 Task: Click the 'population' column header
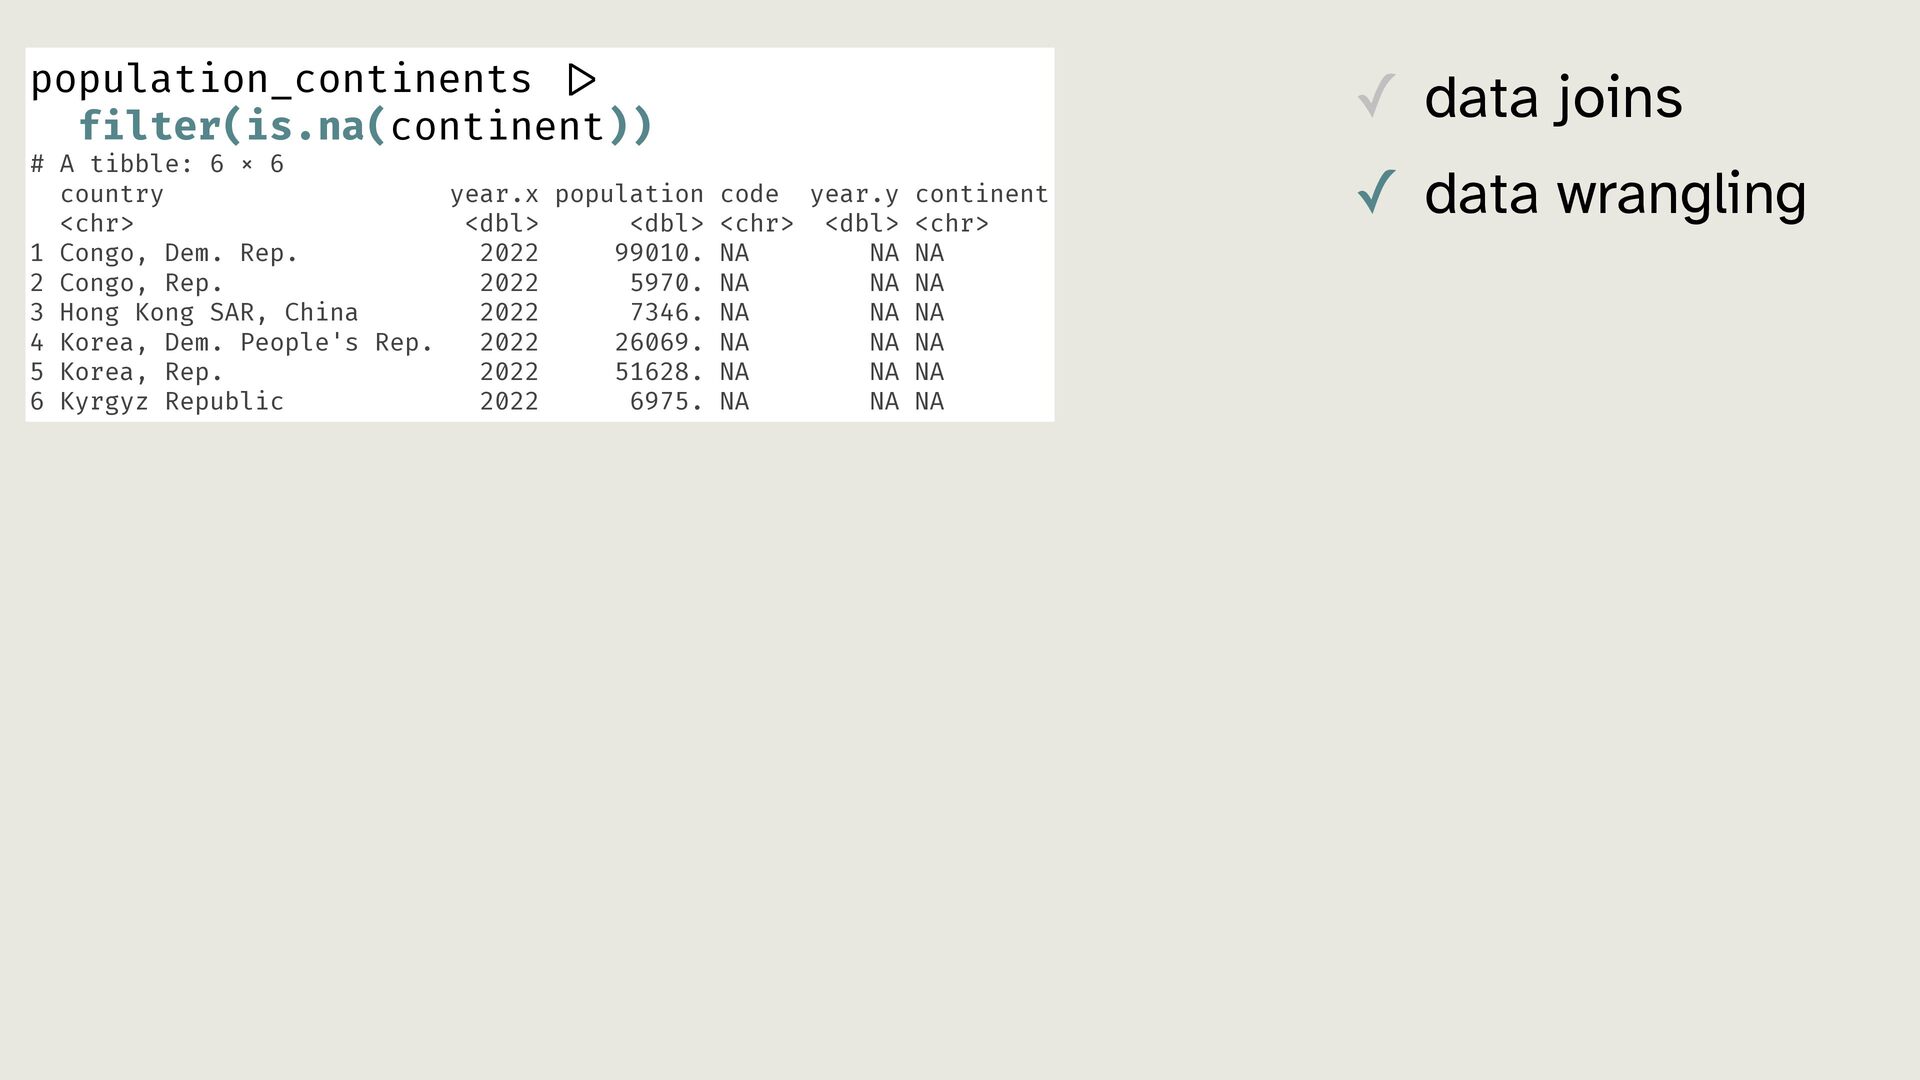pos(629,194)
